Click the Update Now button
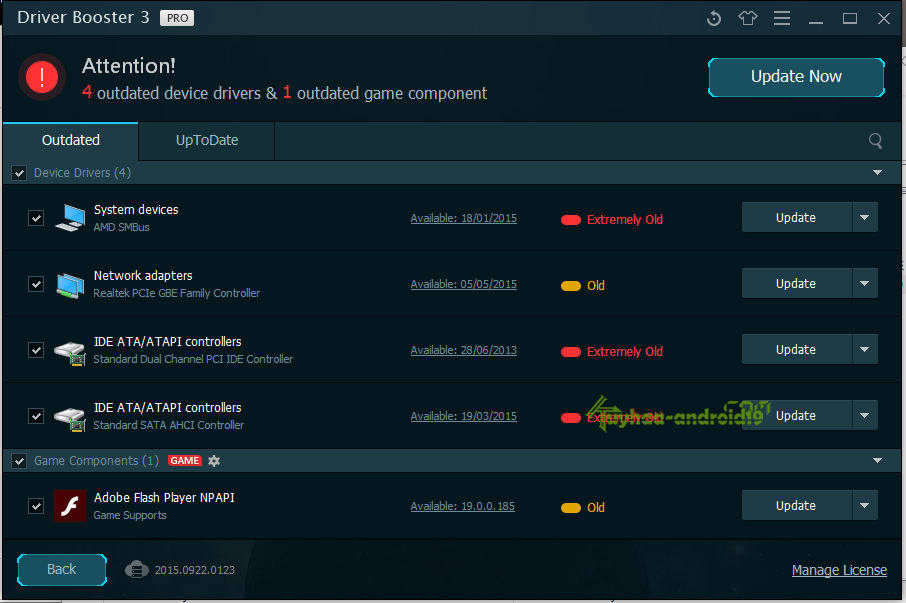906x603 pixels. tap(796, 76)
